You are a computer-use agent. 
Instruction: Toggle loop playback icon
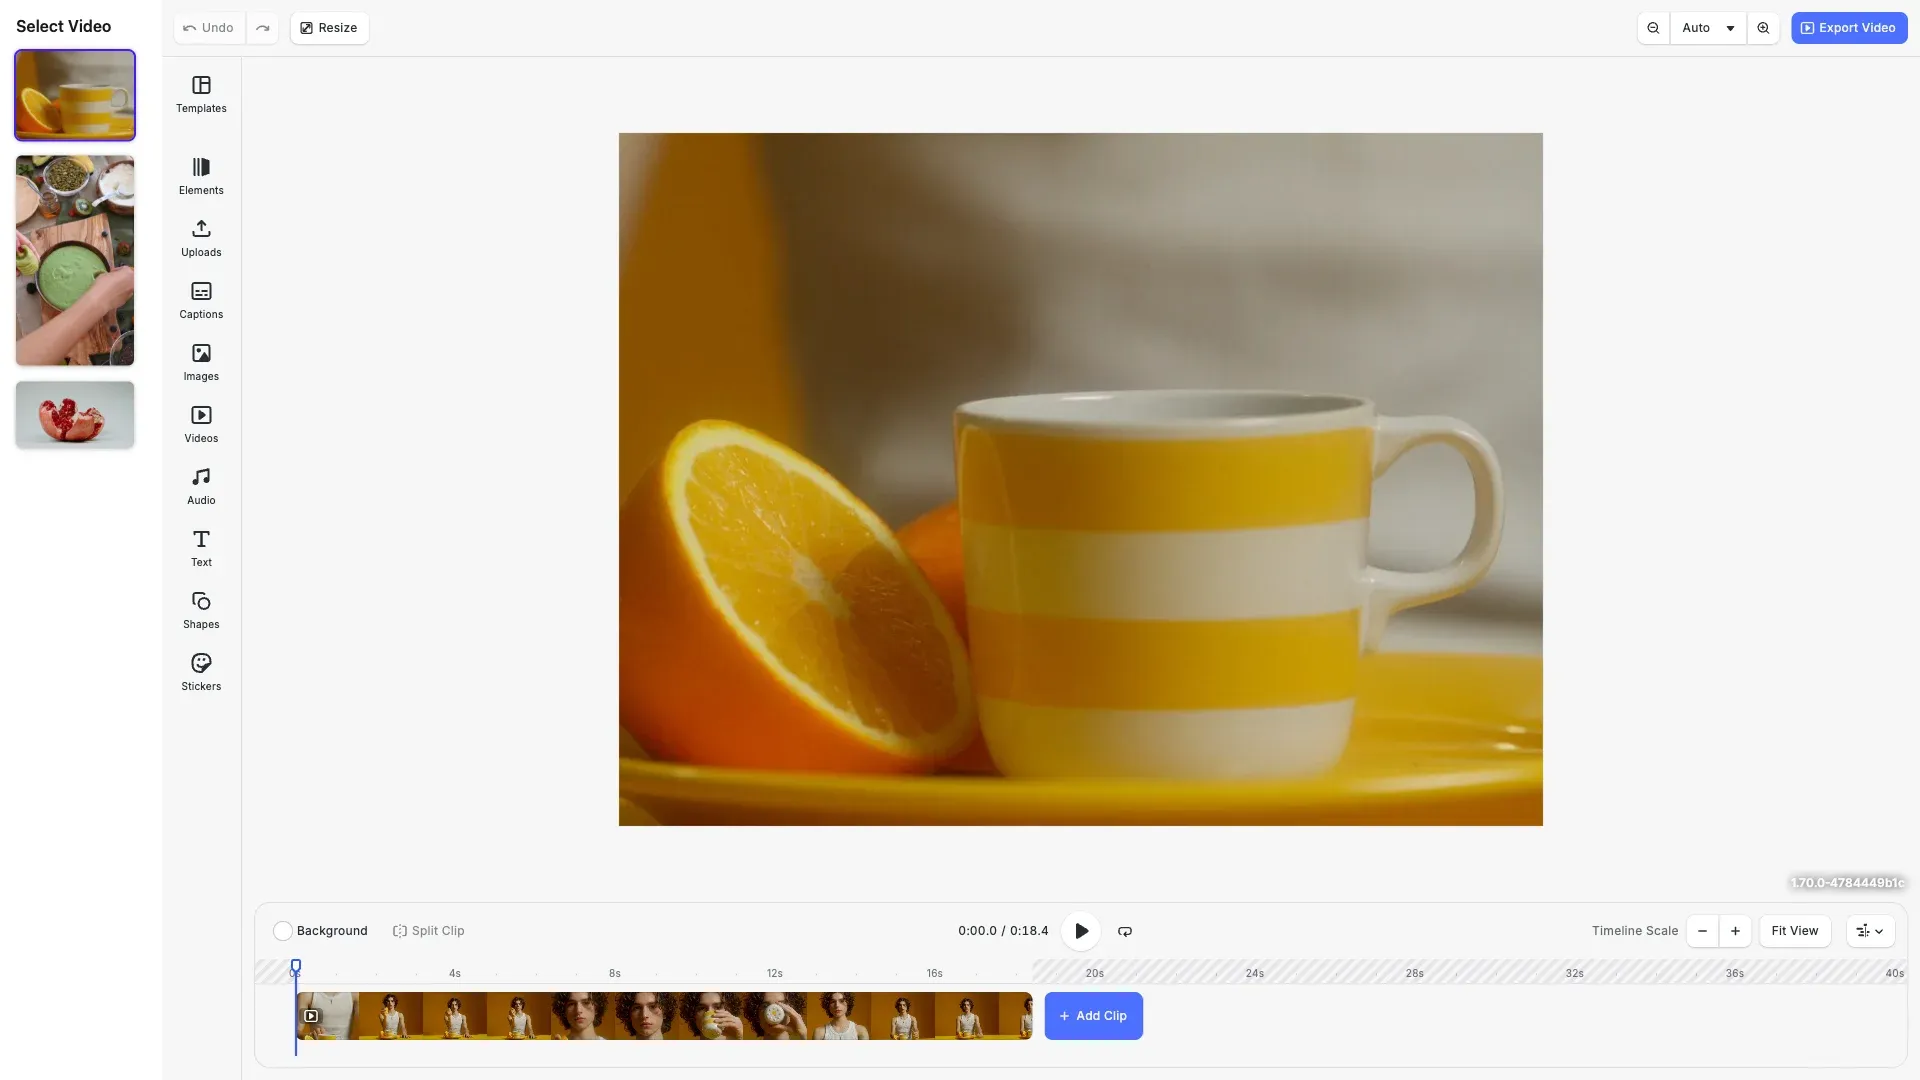1125,931
